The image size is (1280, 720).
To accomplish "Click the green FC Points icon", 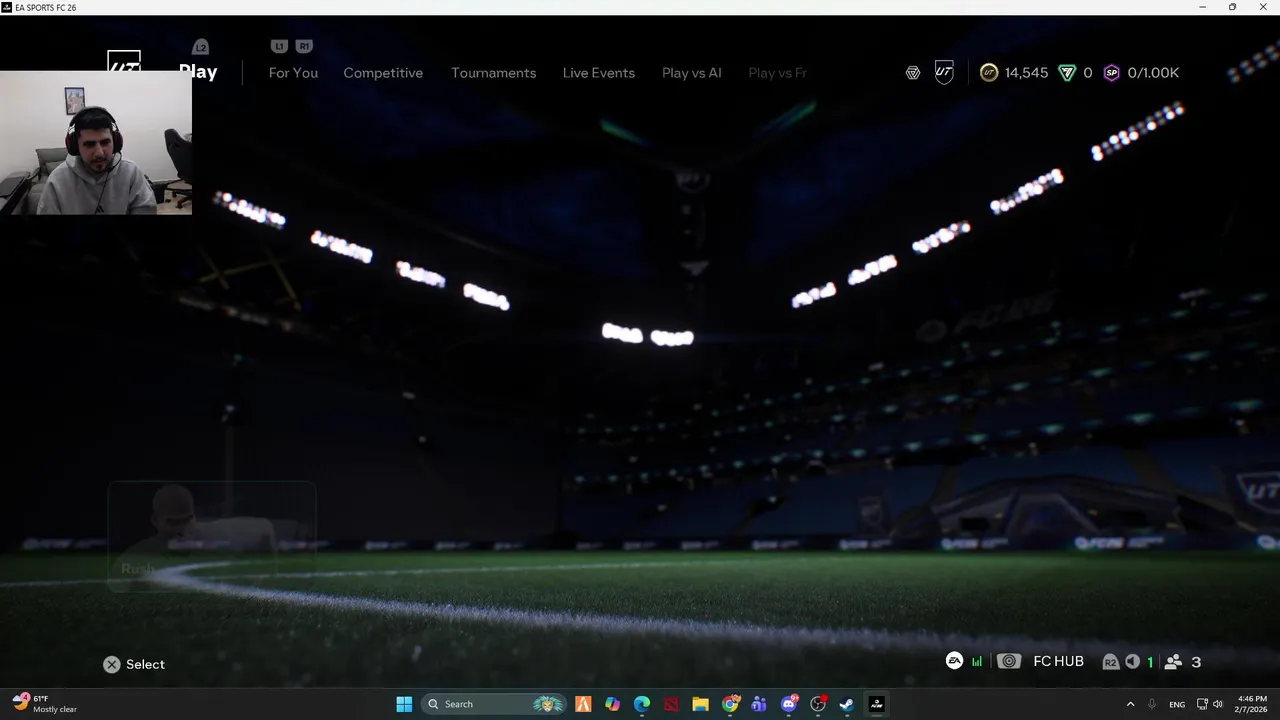I will 1067,73.
